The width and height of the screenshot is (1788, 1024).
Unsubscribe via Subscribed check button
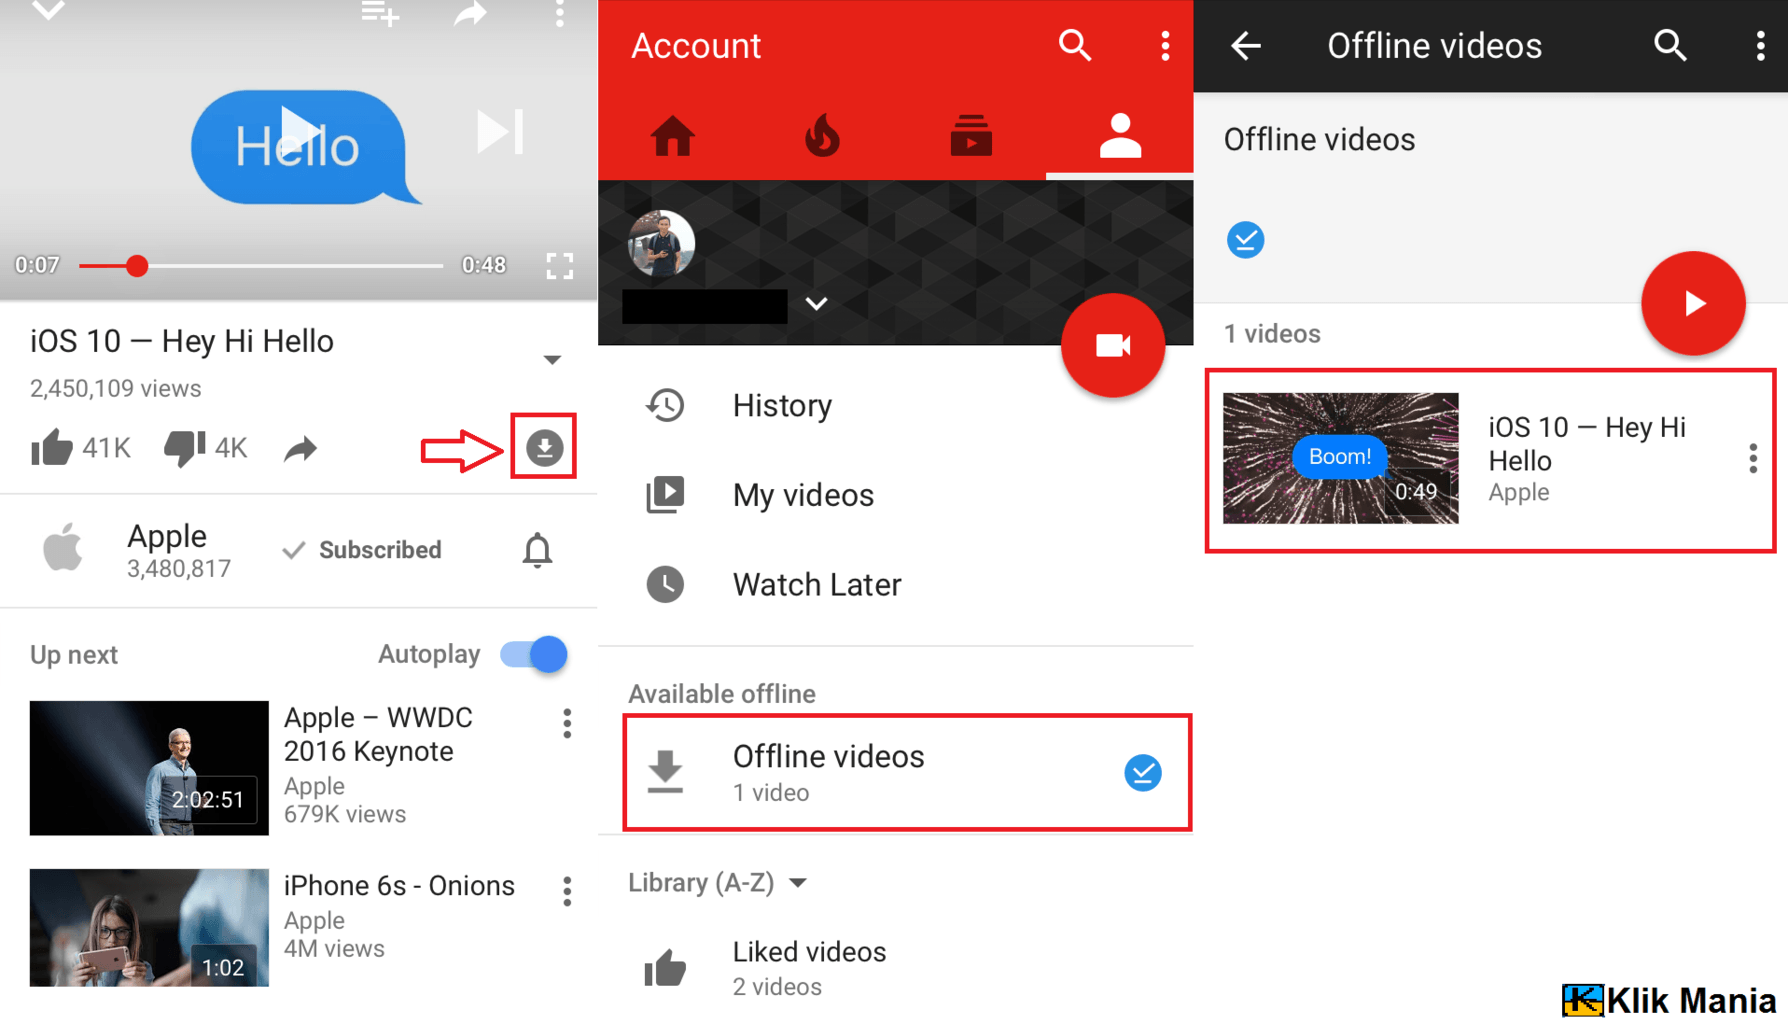362,550
